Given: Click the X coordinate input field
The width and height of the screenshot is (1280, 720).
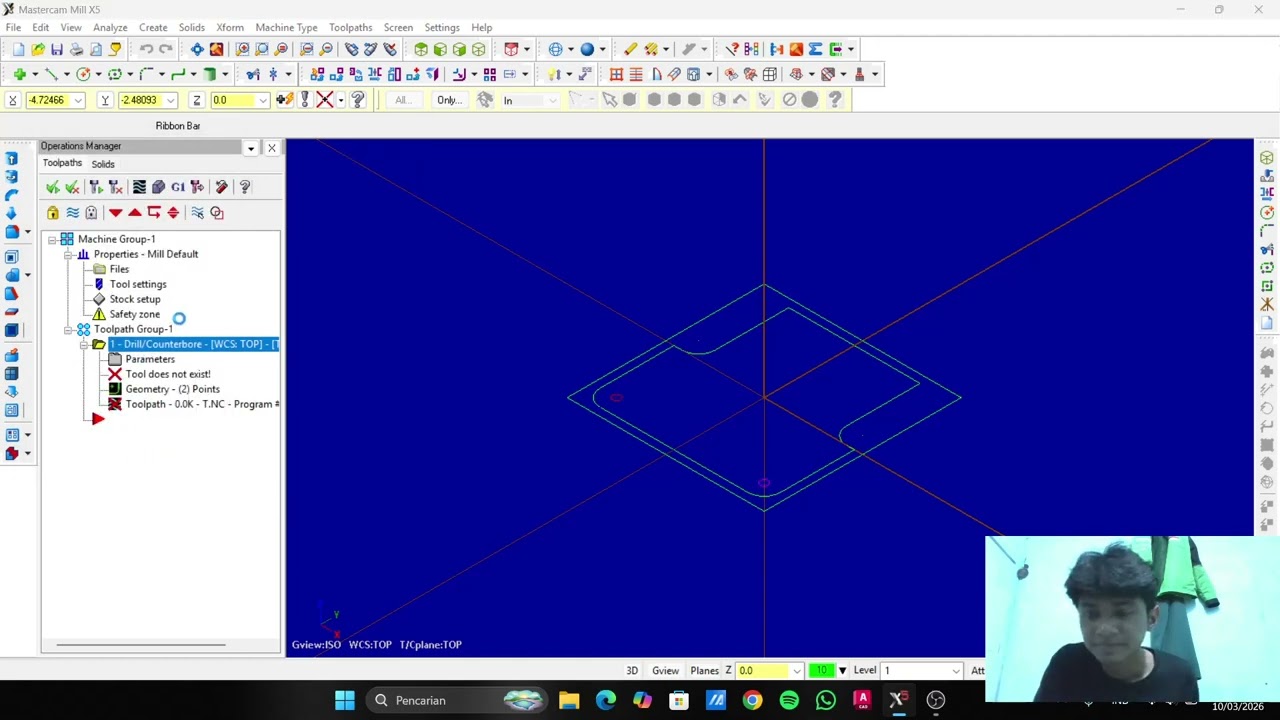Looking at the screenshot, I should (48, 100).
